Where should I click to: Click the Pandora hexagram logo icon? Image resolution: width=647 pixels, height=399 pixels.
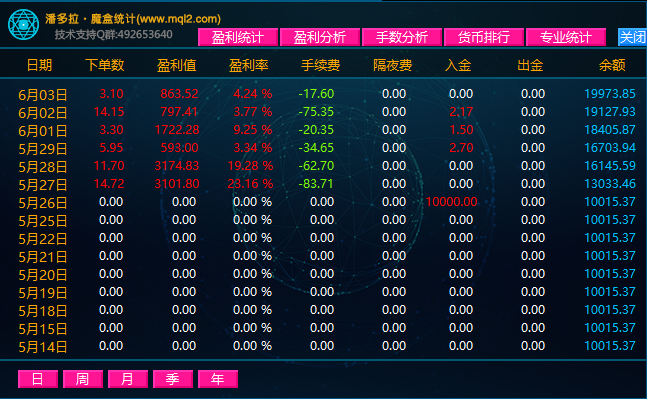point(24,25)
